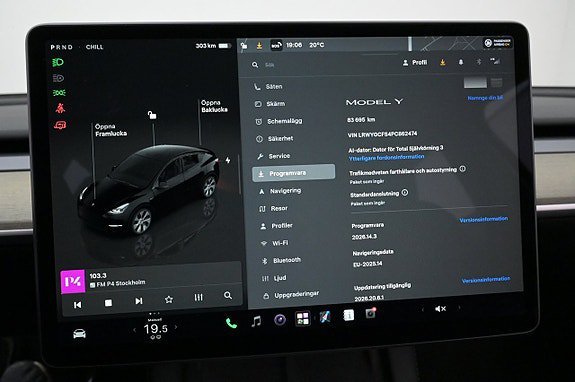Screen dimensions: 575x382
Task: Open dashcam icon with red dot
Action: pyautogui.click(x=371, y=313)
